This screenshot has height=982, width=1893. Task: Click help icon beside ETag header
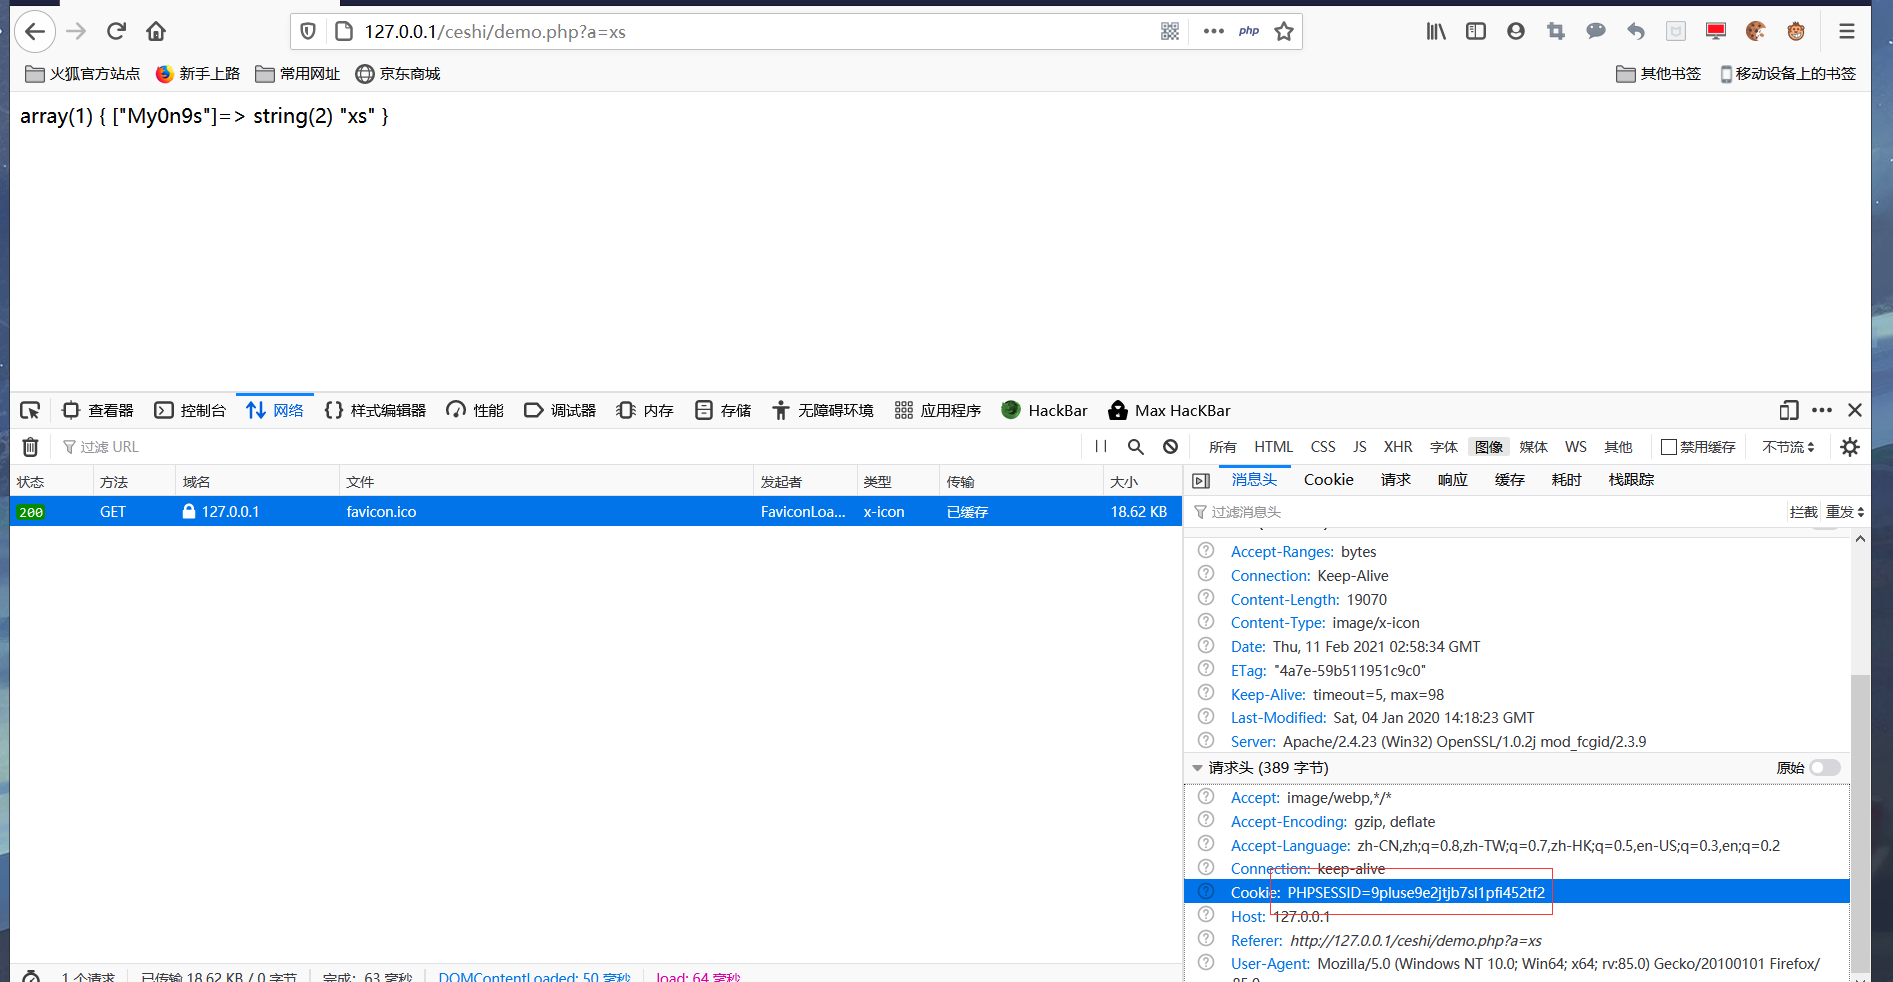[1206, 670]
